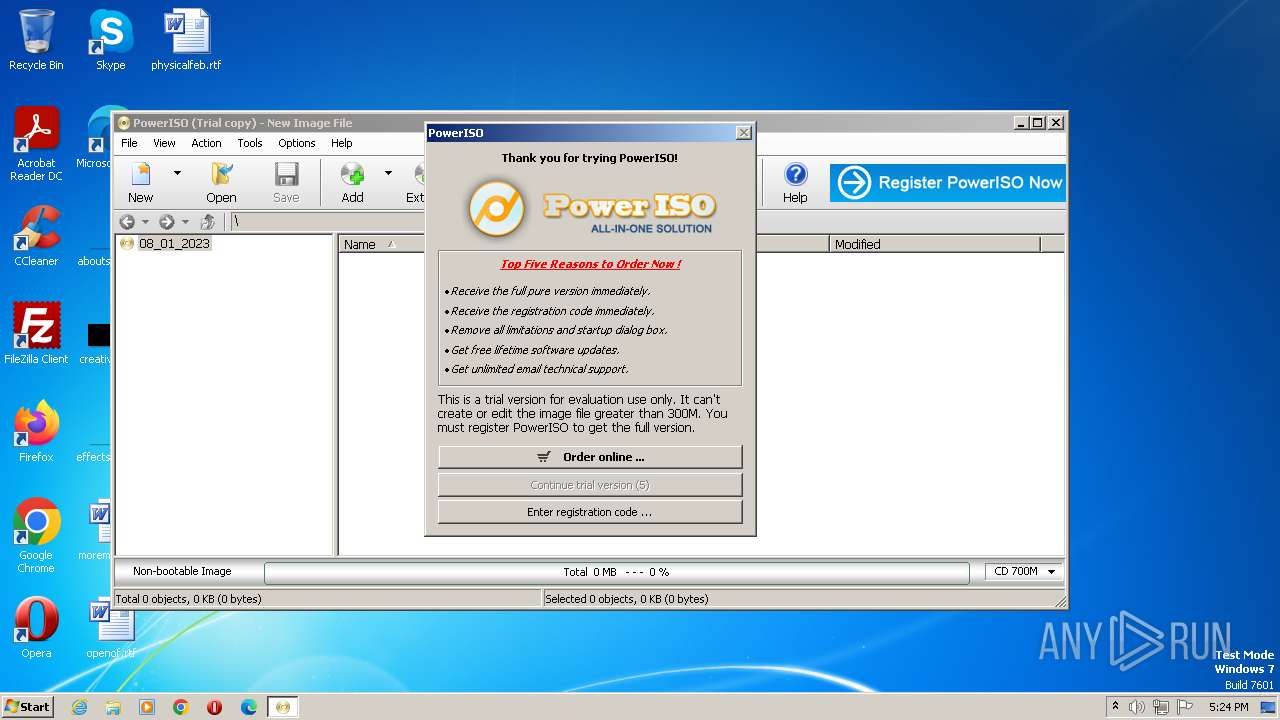The image size is (1280, 720).
Task: Click the Save toolbar icon
Action: coord(286,183)
